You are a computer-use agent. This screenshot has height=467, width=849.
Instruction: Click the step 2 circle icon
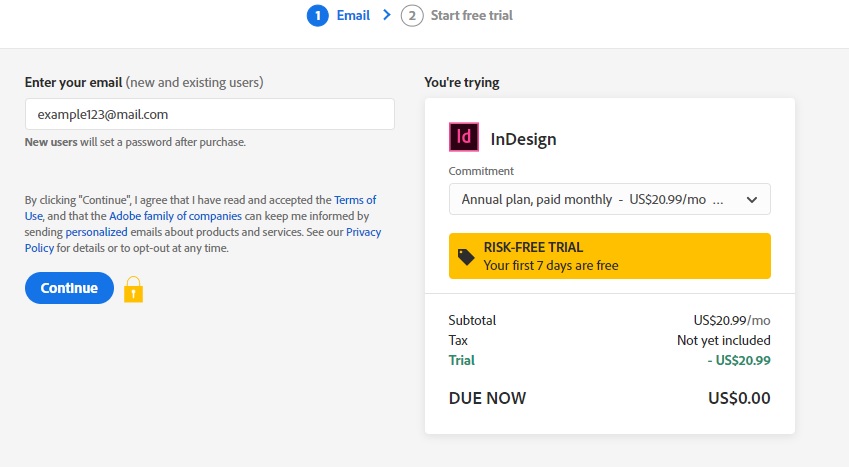pos(412,16)
